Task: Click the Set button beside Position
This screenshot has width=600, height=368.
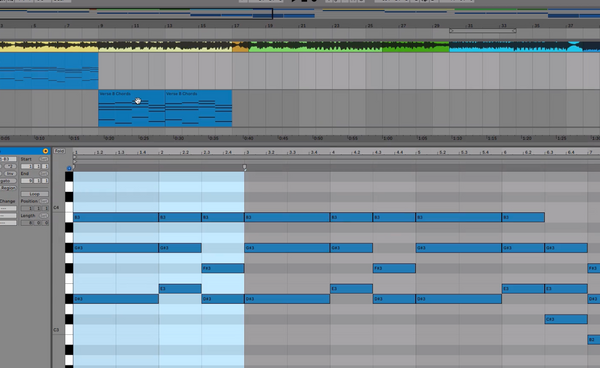Action: (44, 201)
